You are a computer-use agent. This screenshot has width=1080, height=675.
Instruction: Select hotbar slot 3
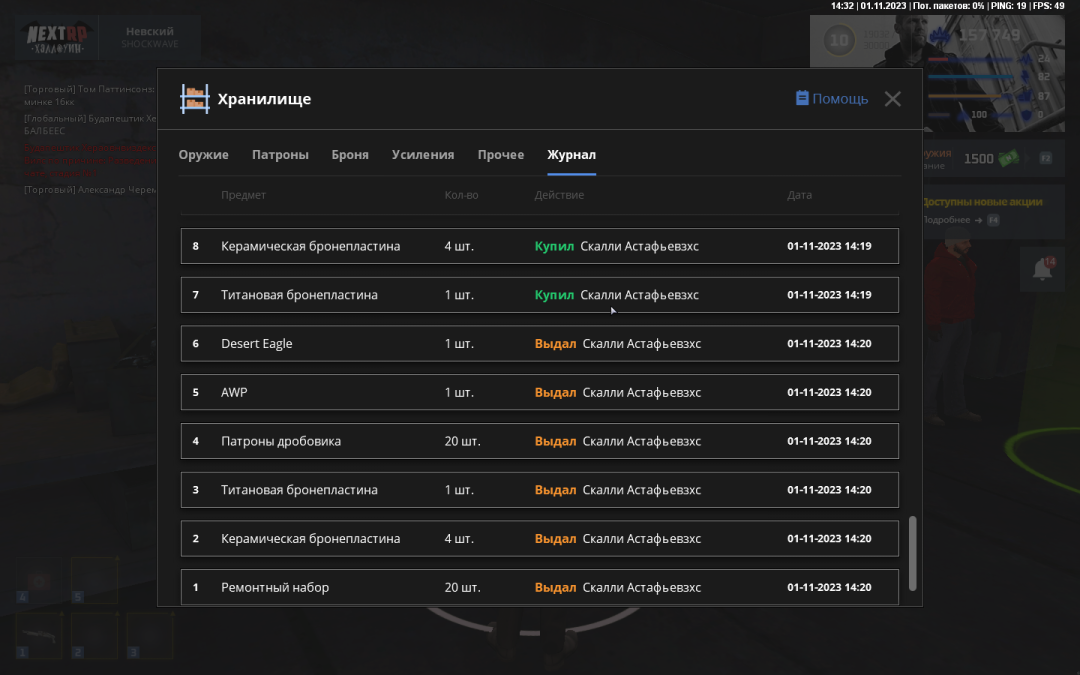point(150,635)
